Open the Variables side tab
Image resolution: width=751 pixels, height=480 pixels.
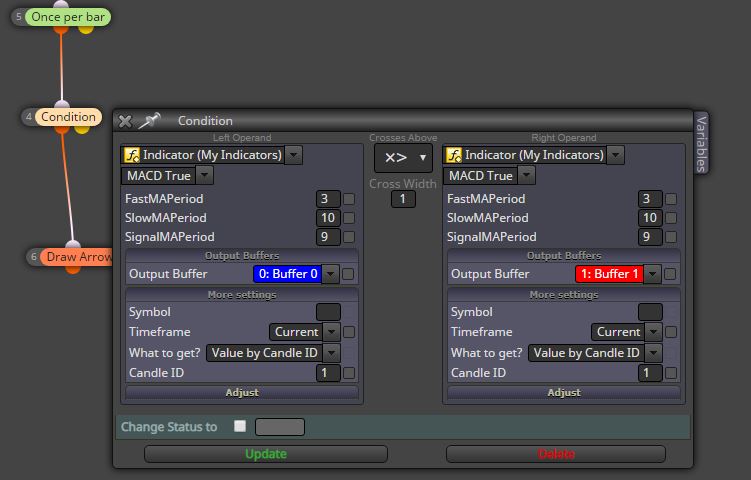coord(701,143)
